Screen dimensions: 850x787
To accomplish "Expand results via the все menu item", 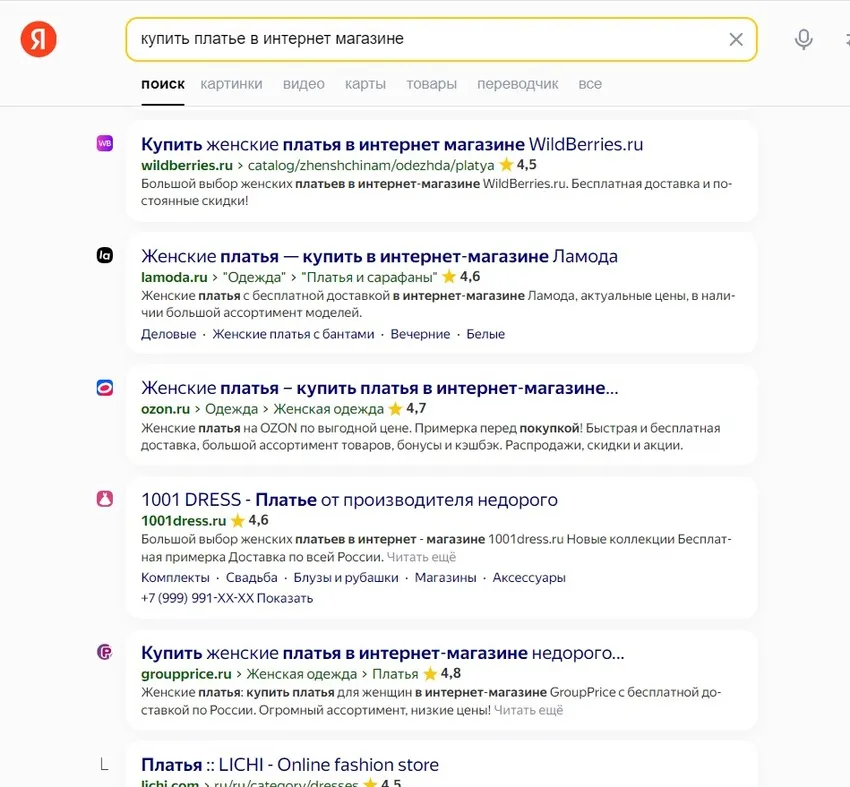I will [590, 84].
